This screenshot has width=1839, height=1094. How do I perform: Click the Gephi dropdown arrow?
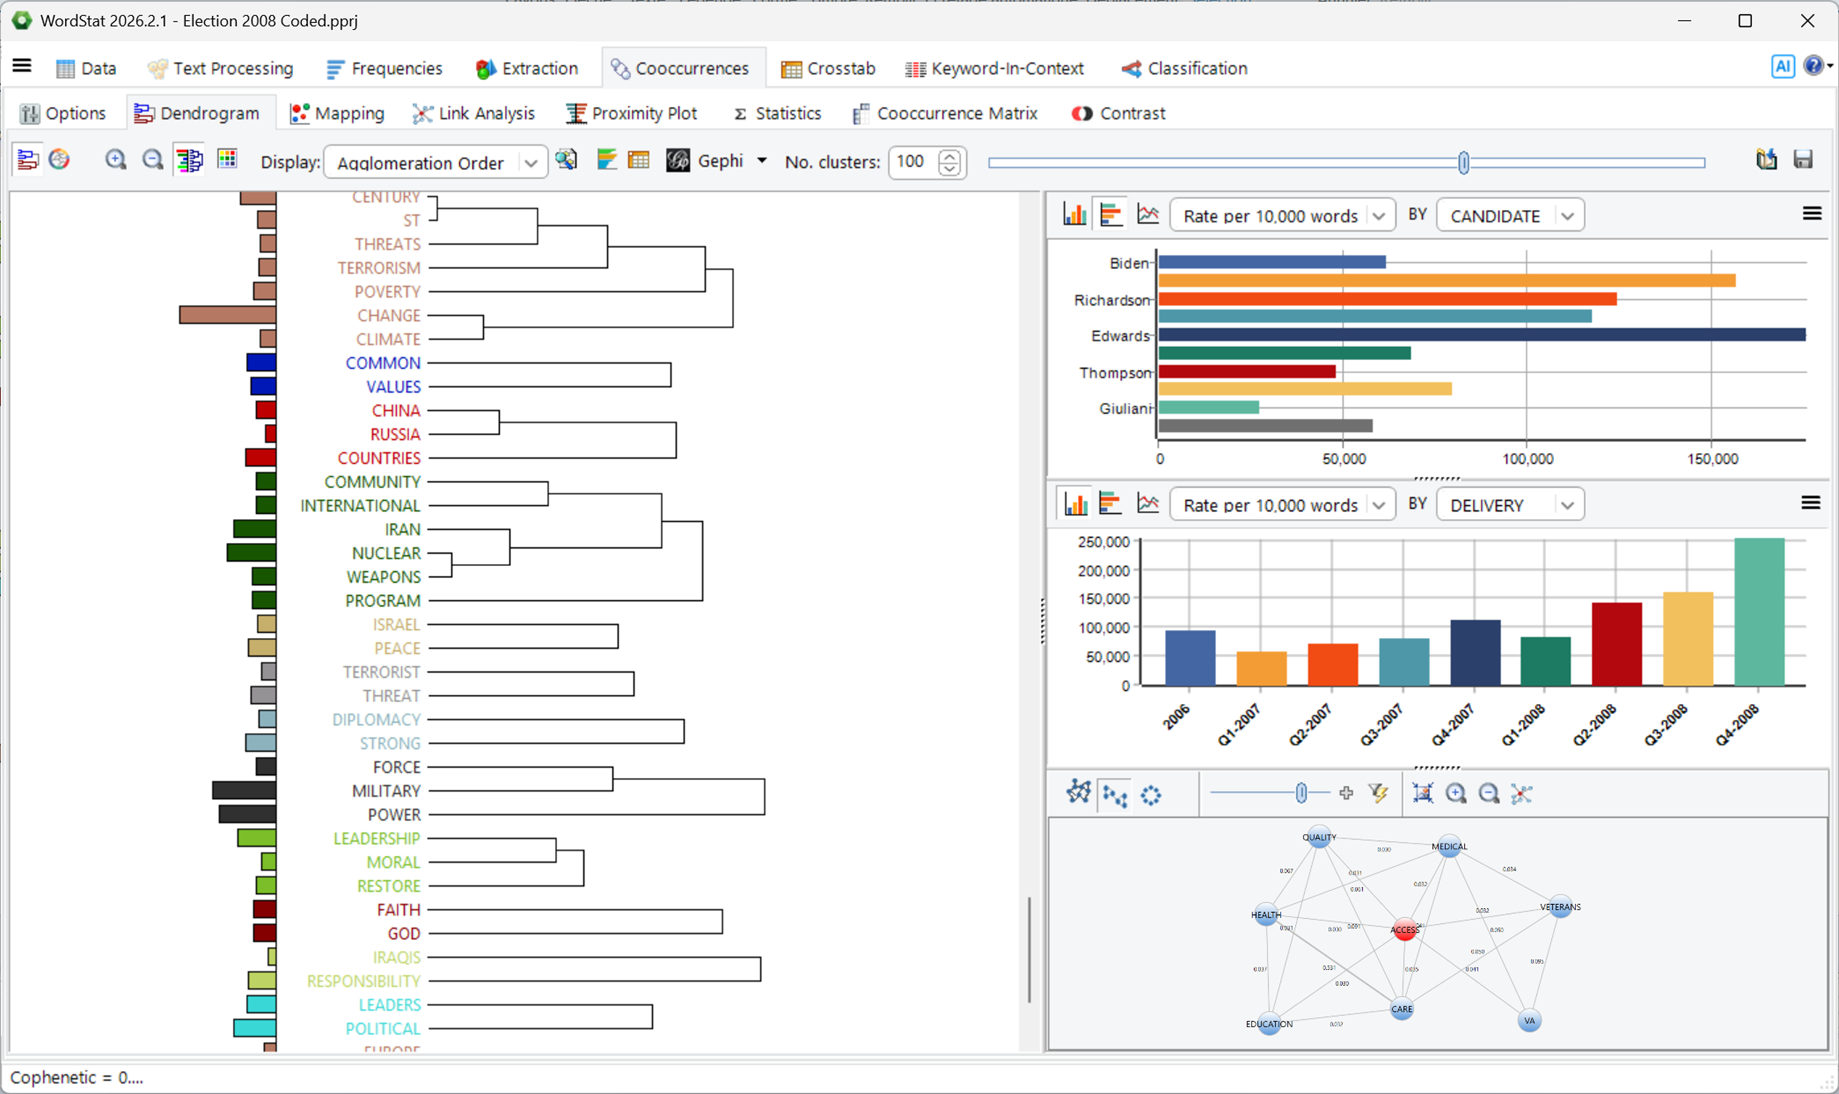[x=762, y=160]
